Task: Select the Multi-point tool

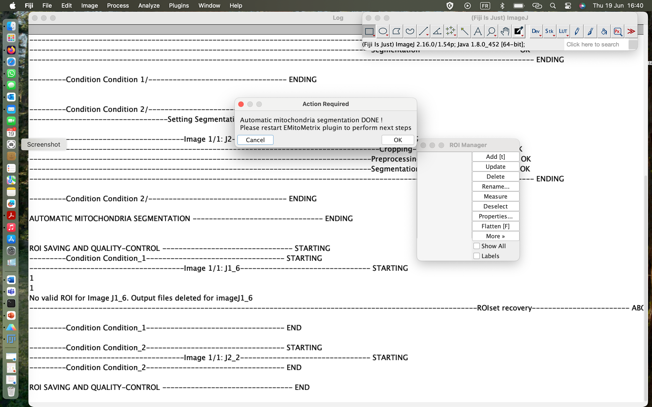Action: tap(450, 31)
